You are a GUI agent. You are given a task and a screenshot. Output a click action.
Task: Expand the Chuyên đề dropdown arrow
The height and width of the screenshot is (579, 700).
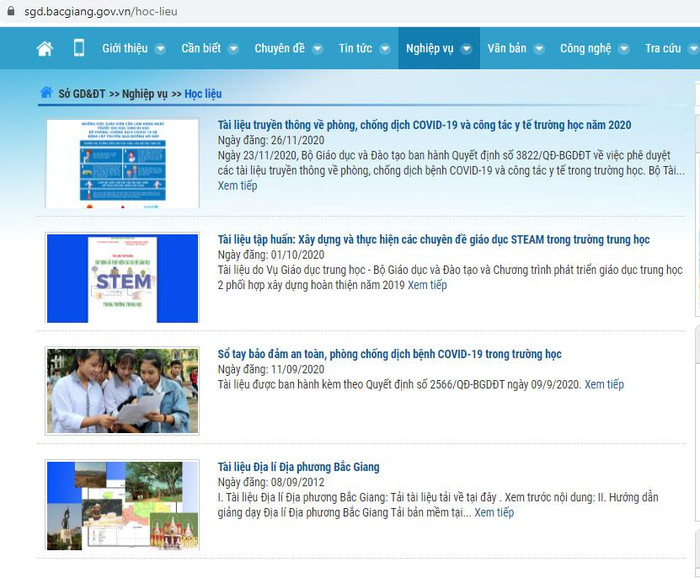(x=317, y=48)
